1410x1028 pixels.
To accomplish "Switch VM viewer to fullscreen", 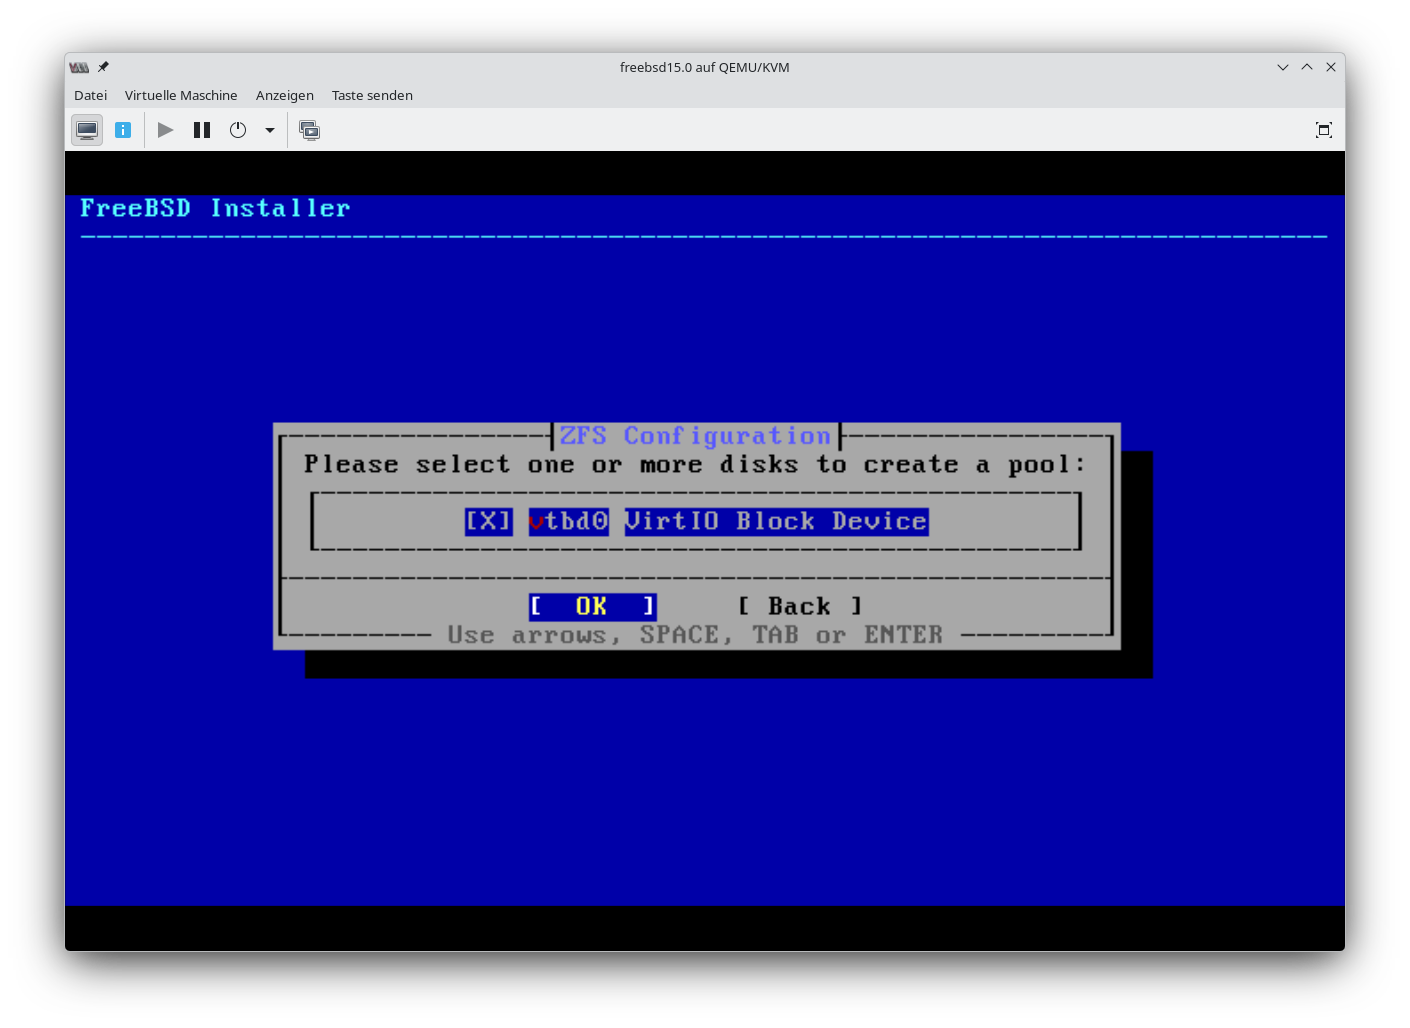I will [x=1323, y=130].
